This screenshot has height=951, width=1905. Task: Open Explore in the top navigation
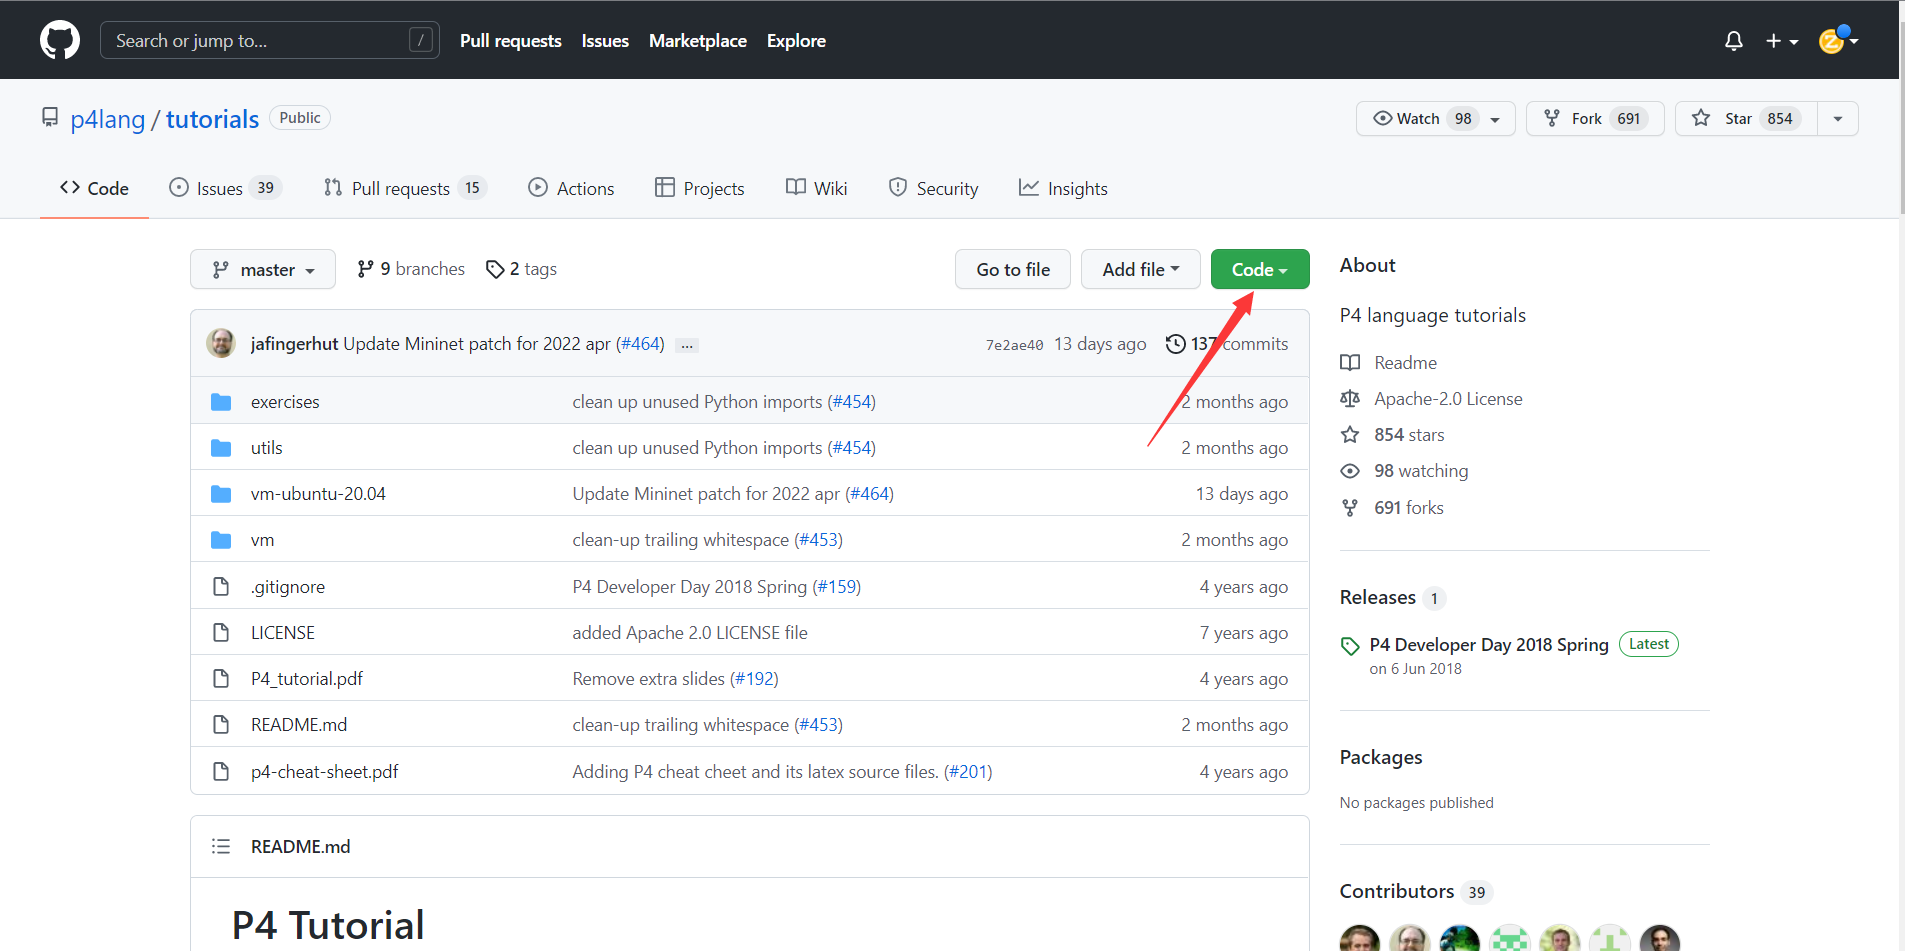pos(796,41)
